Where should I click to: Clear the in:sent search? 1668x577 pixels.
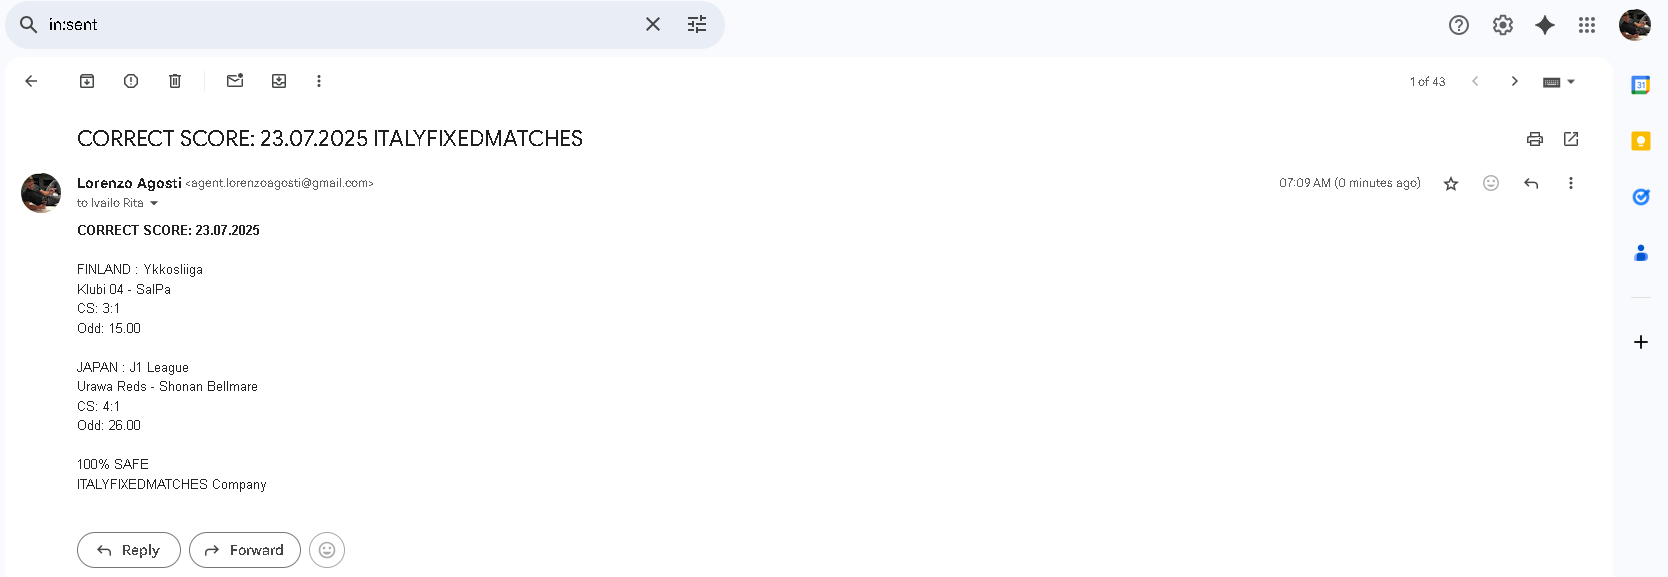(x=653, y=24)
